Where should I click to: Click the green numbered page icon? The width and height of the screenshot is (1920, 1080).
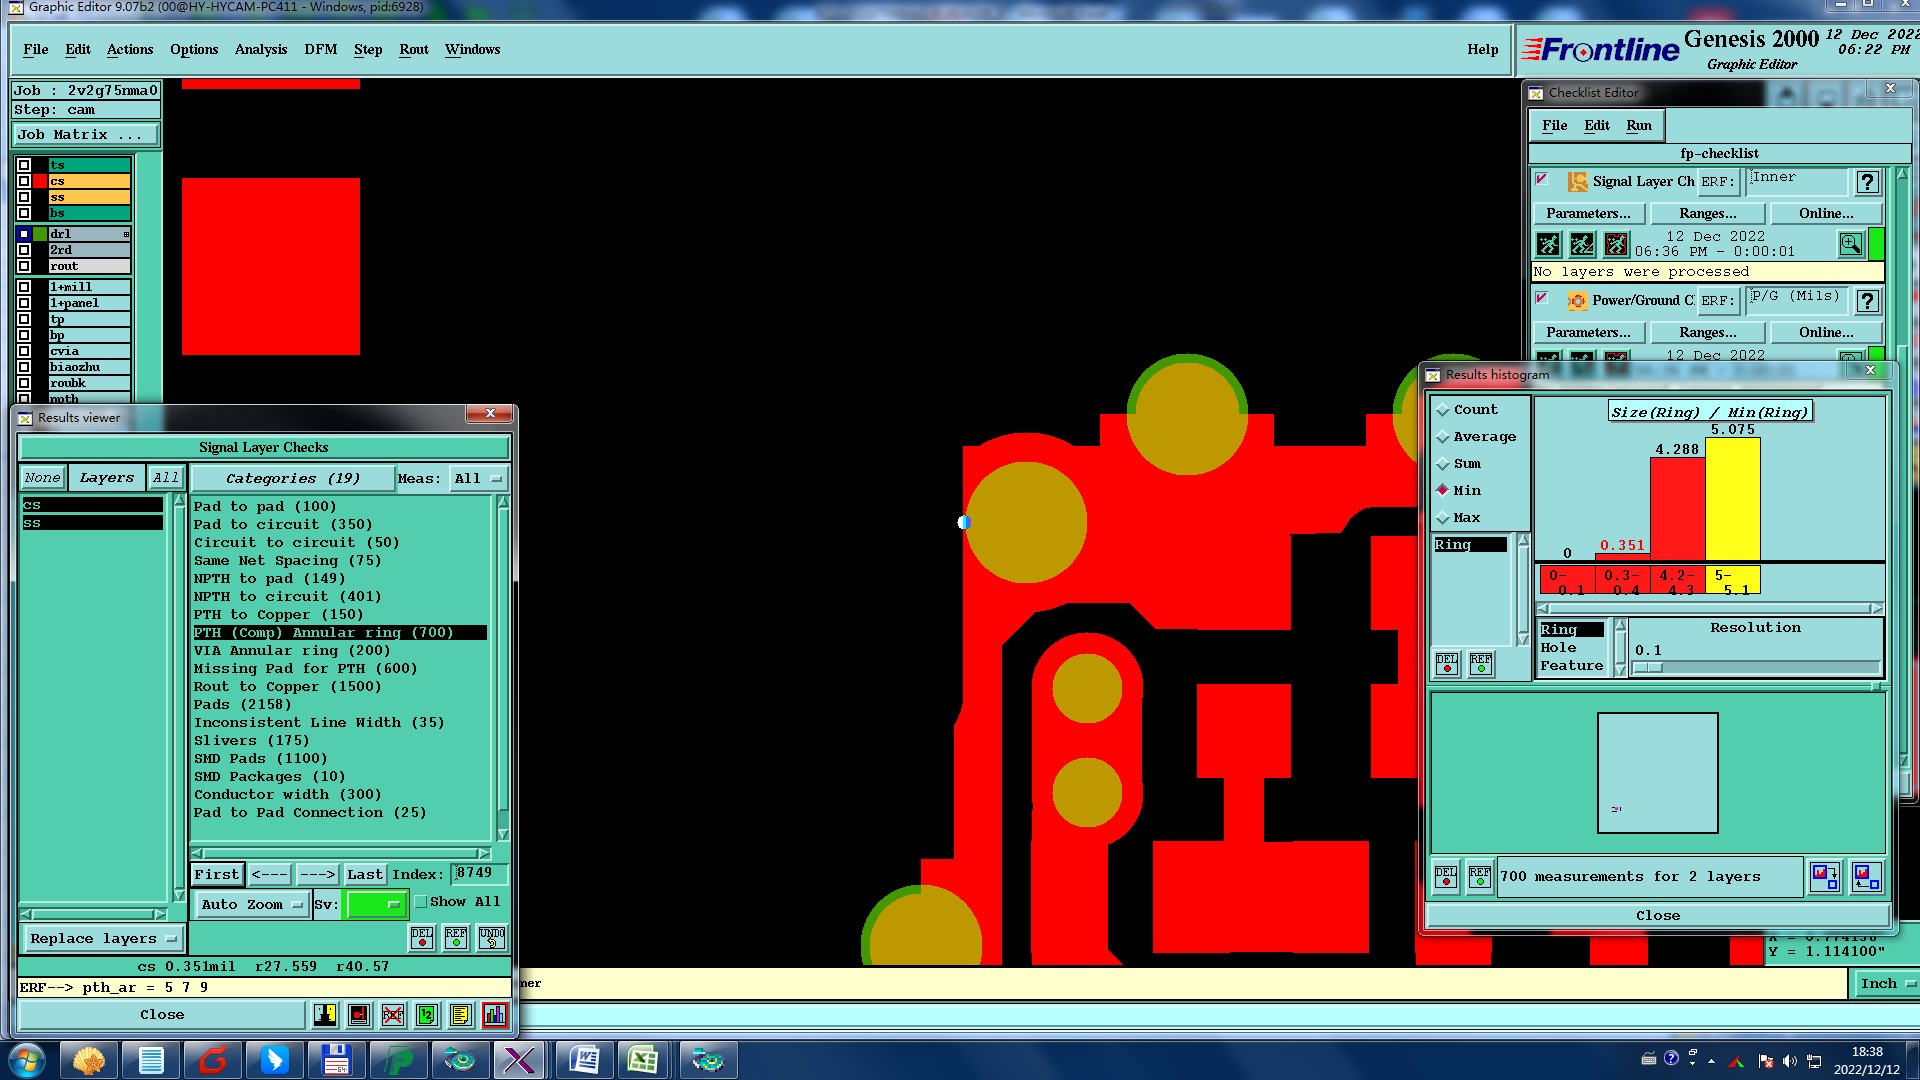426,1015
